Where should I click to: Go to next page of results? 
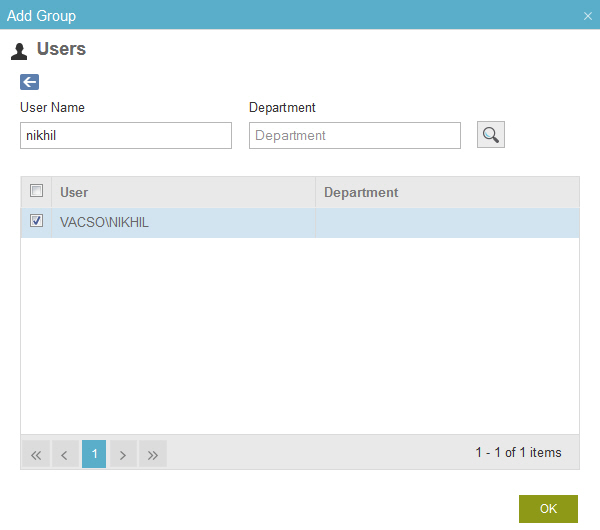[123, 454]
